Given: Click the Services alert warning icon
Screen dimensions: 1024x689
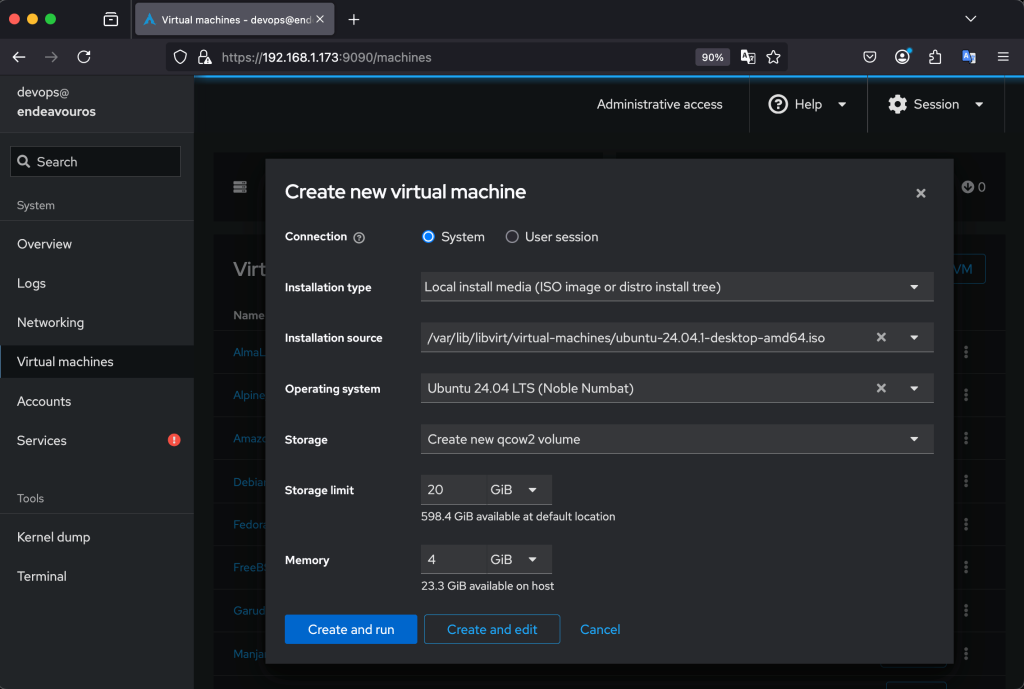Looking at the screenshot, I should click(x=174, y=440).
